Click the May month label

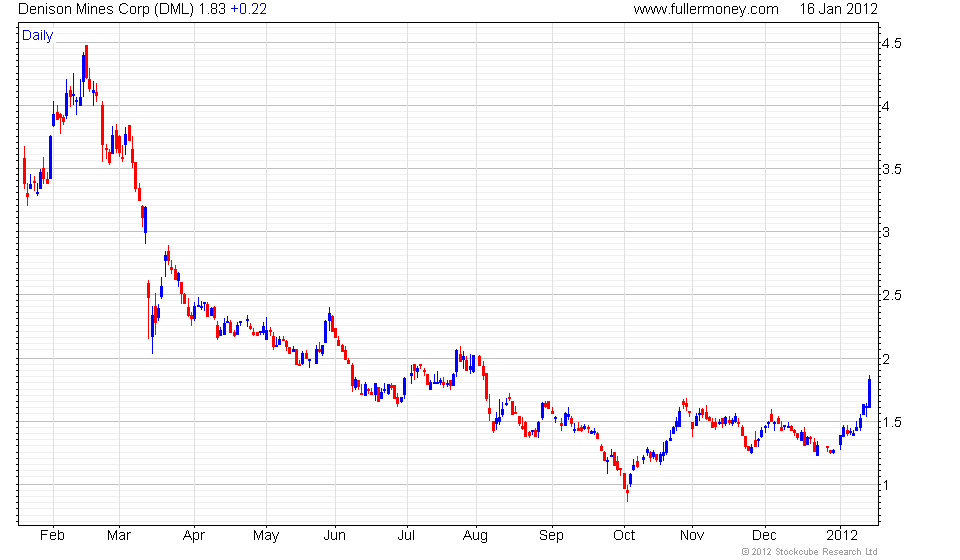[x=266, y=536]
